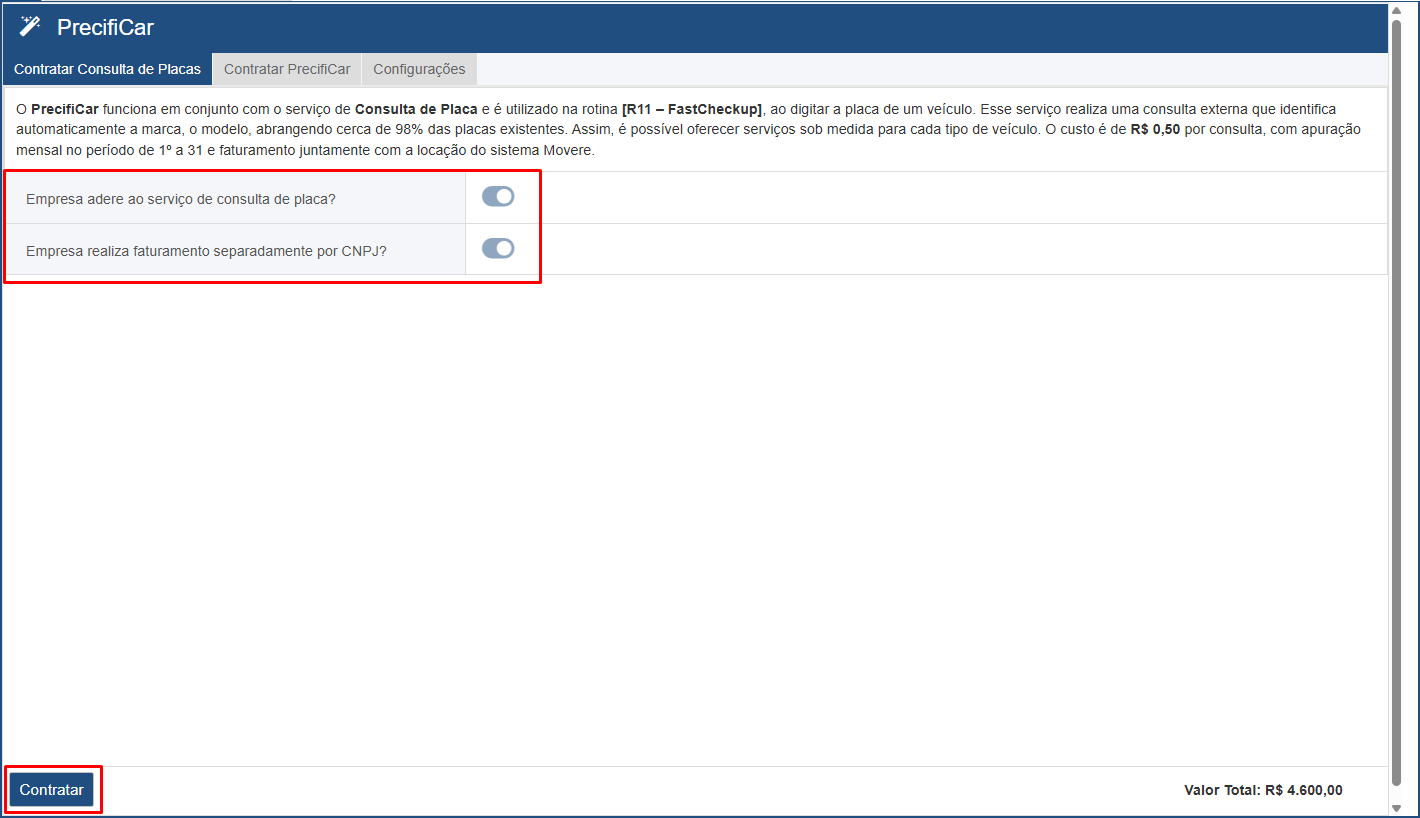Click the bold '[R11 – FastCheckup]' text
The width and height of the screenshot is (1420, 818).
(x=692, y=109)
